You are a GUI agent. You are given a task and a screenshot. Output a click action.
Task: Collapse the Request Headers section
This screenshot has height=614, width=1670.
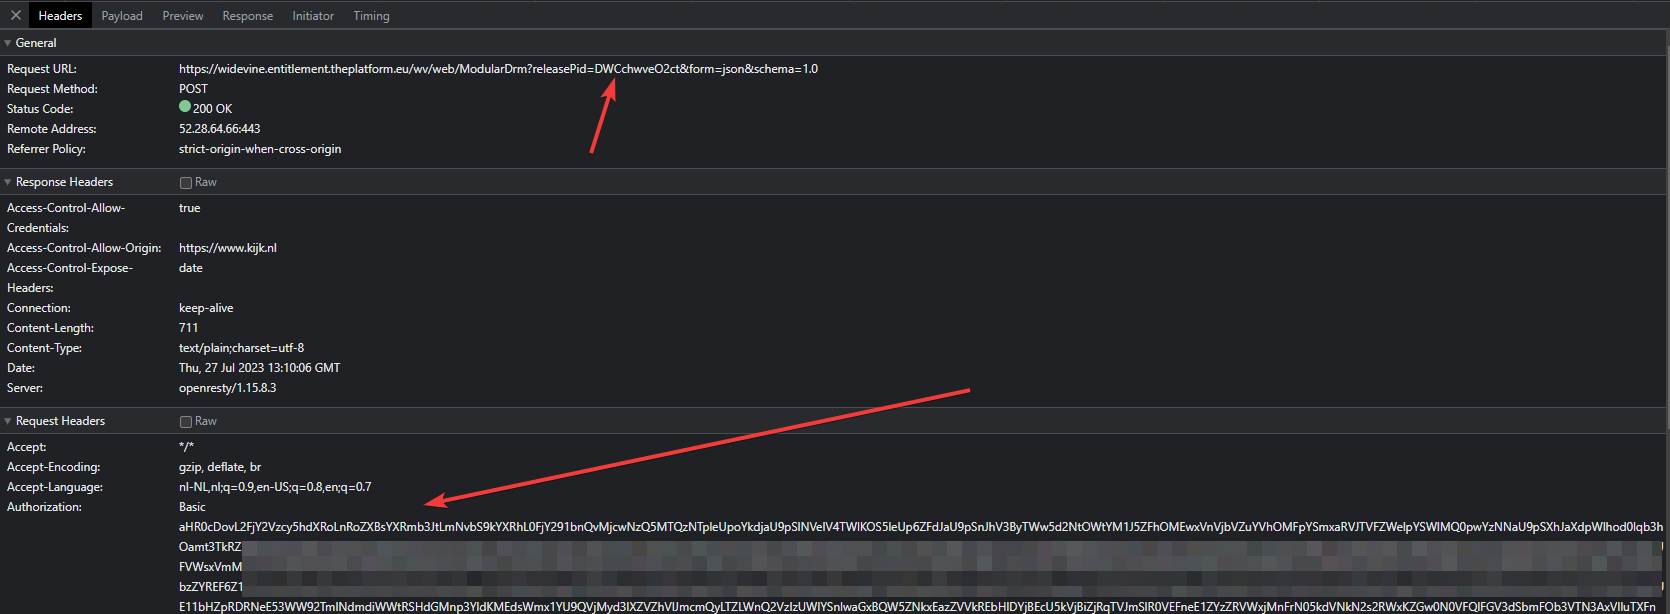click(x=8, y=421)
